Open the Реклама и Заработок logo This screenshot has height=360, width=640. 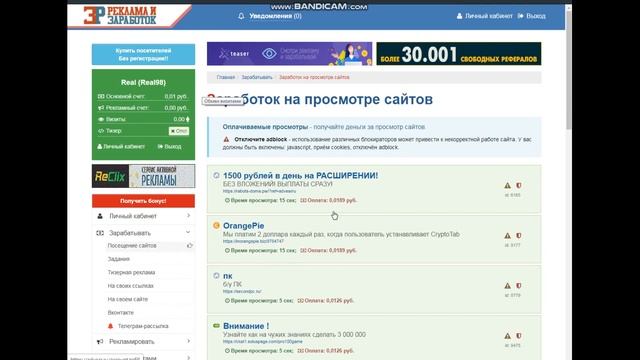click(x=120, y=16)
